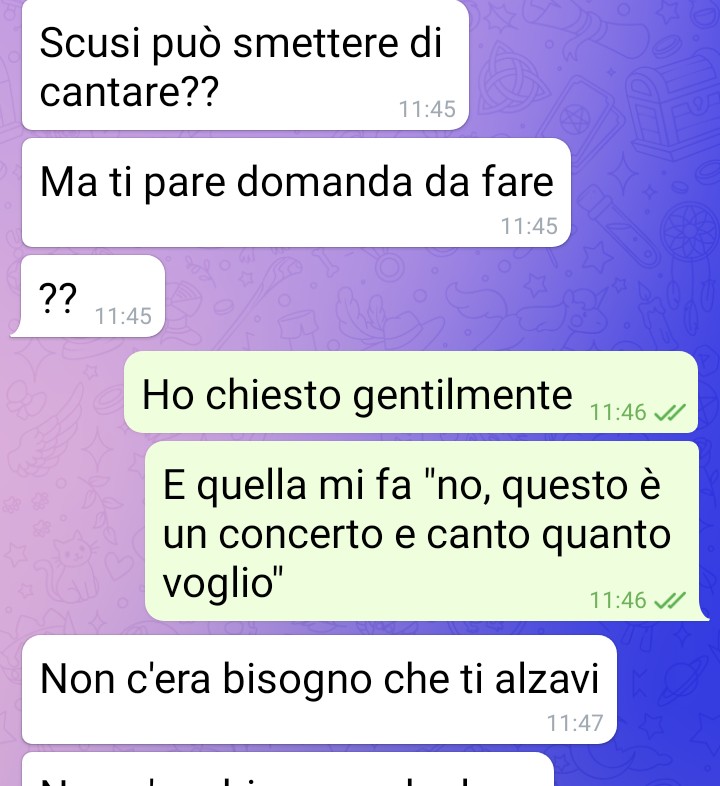Click read checkmarks on the concerto message
Viewport: 720px width, 786px height.
tap(670, 600)
